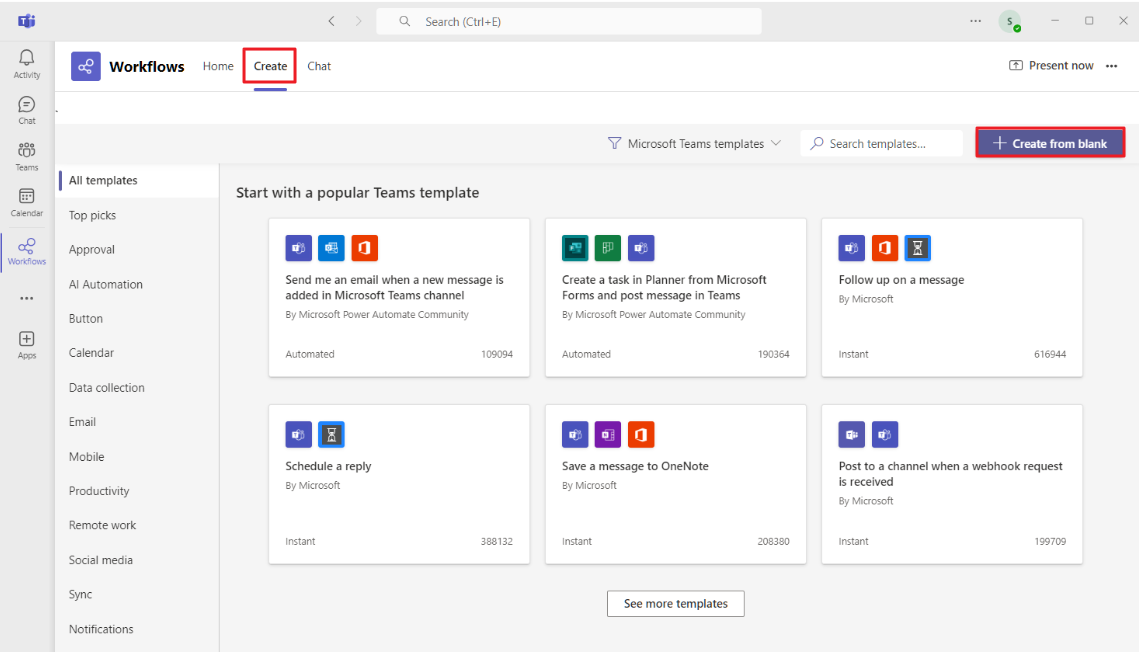Expand Microsoft Teams templates filter dropdown
This screenshot has height=652, width=1139.
pos(695,144)
